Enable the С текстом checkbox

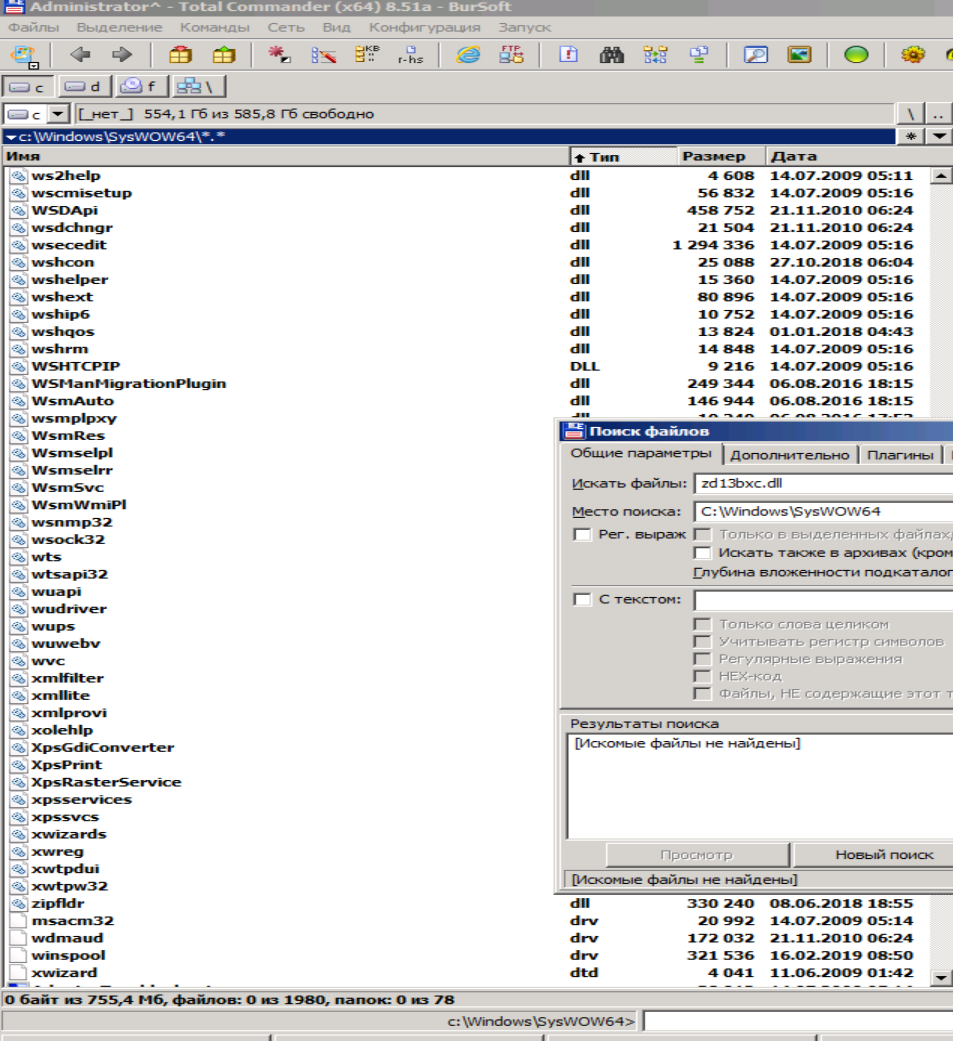coord(582,600)
